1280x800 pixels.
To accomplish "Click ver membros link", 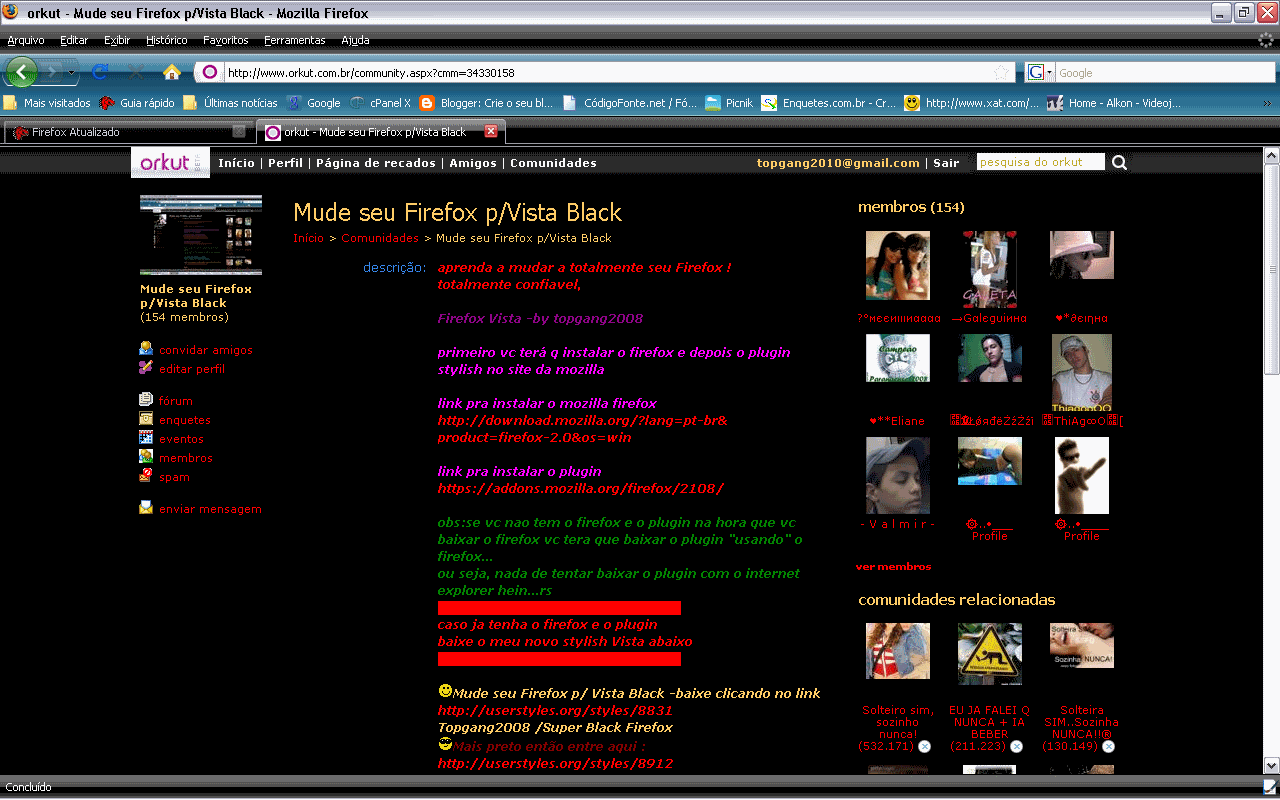I will (x=893, y=566).
